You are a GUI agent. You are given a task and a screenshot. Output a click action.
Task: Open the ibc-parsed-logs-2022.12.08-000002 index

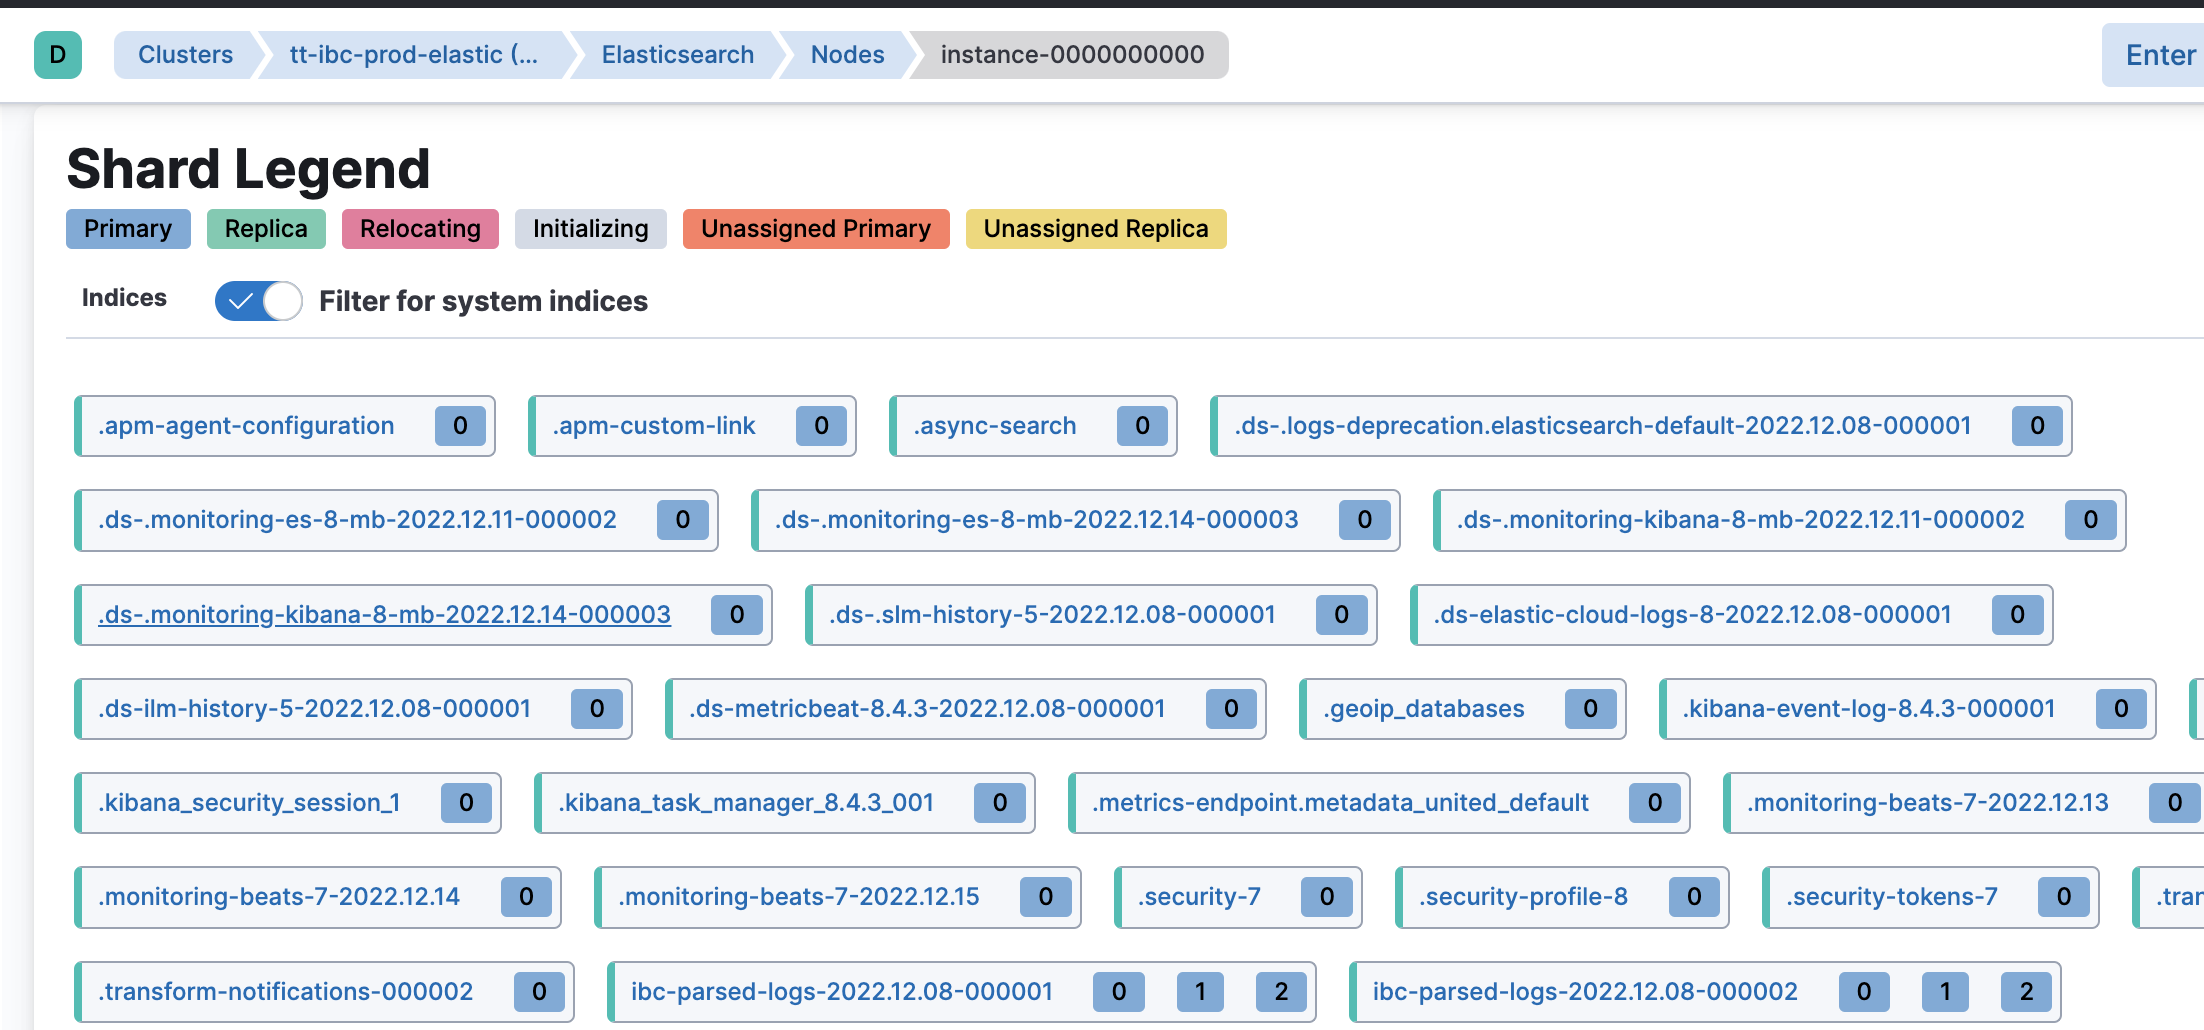click(1585, 992)
